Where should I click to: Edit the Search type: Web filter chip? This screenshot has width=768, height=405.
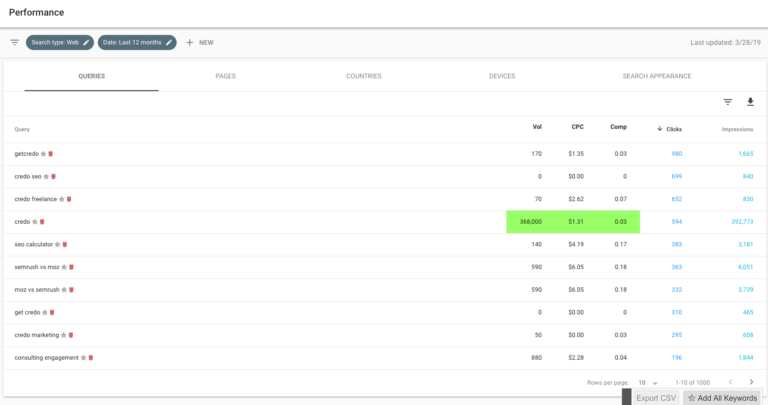[60, 43]
